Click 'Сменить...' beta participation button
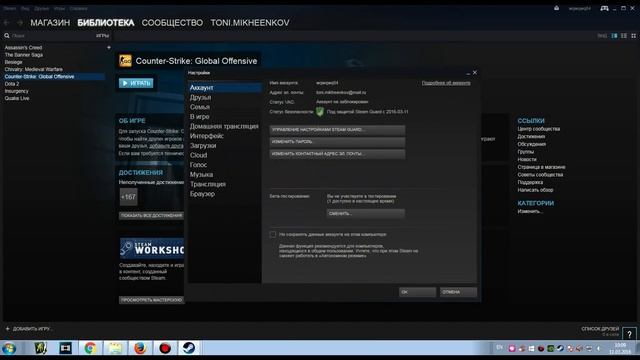 [x=365, y=213]
